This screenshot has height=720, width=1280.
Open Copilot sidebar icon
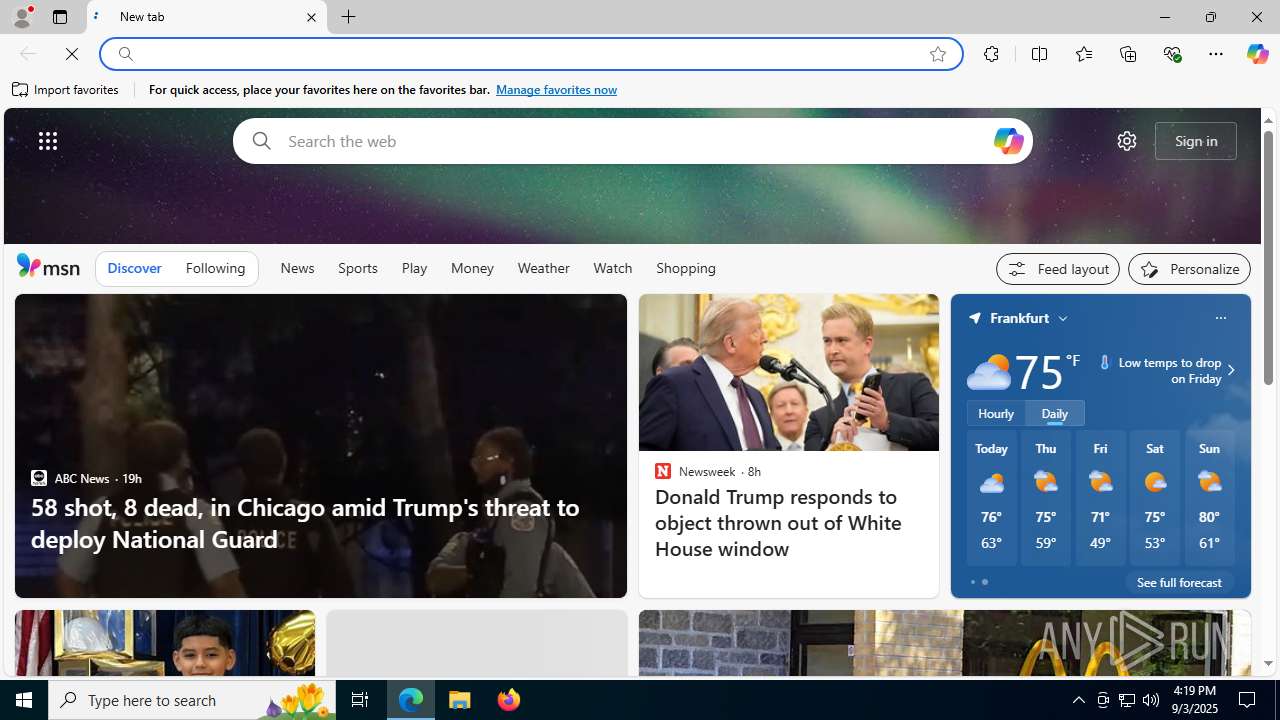1257,54
